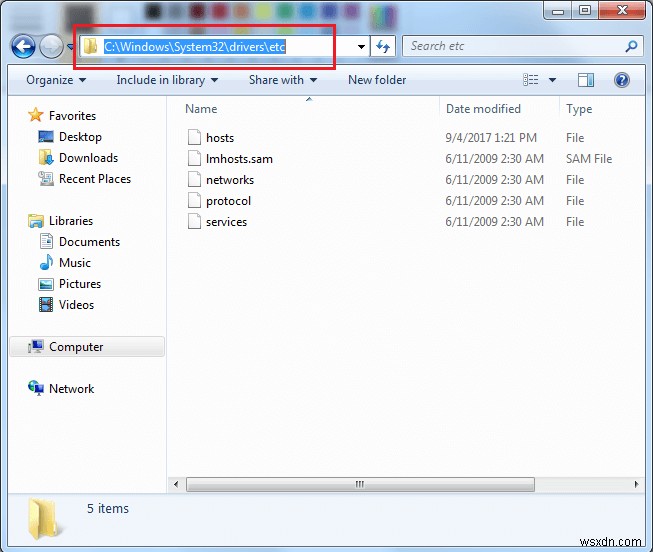This screenshot has height=552, width=653.
Task: Click the 9/4/2017 1:21 PM date cell
Action: [x=491, y=138]
